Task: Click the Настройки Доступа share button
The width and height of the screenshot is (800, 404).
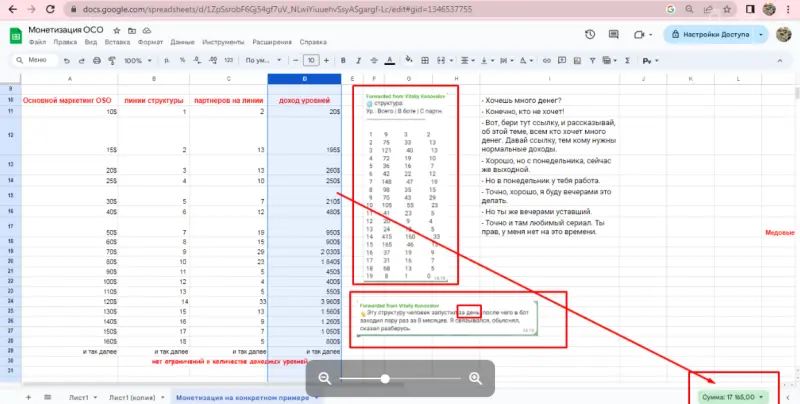Action: [710, 34]
